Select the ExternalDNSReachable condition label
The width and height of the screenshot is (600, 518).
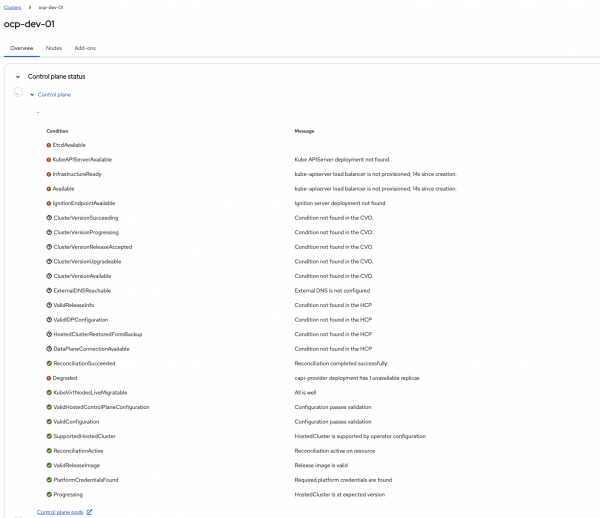(82, 291)
